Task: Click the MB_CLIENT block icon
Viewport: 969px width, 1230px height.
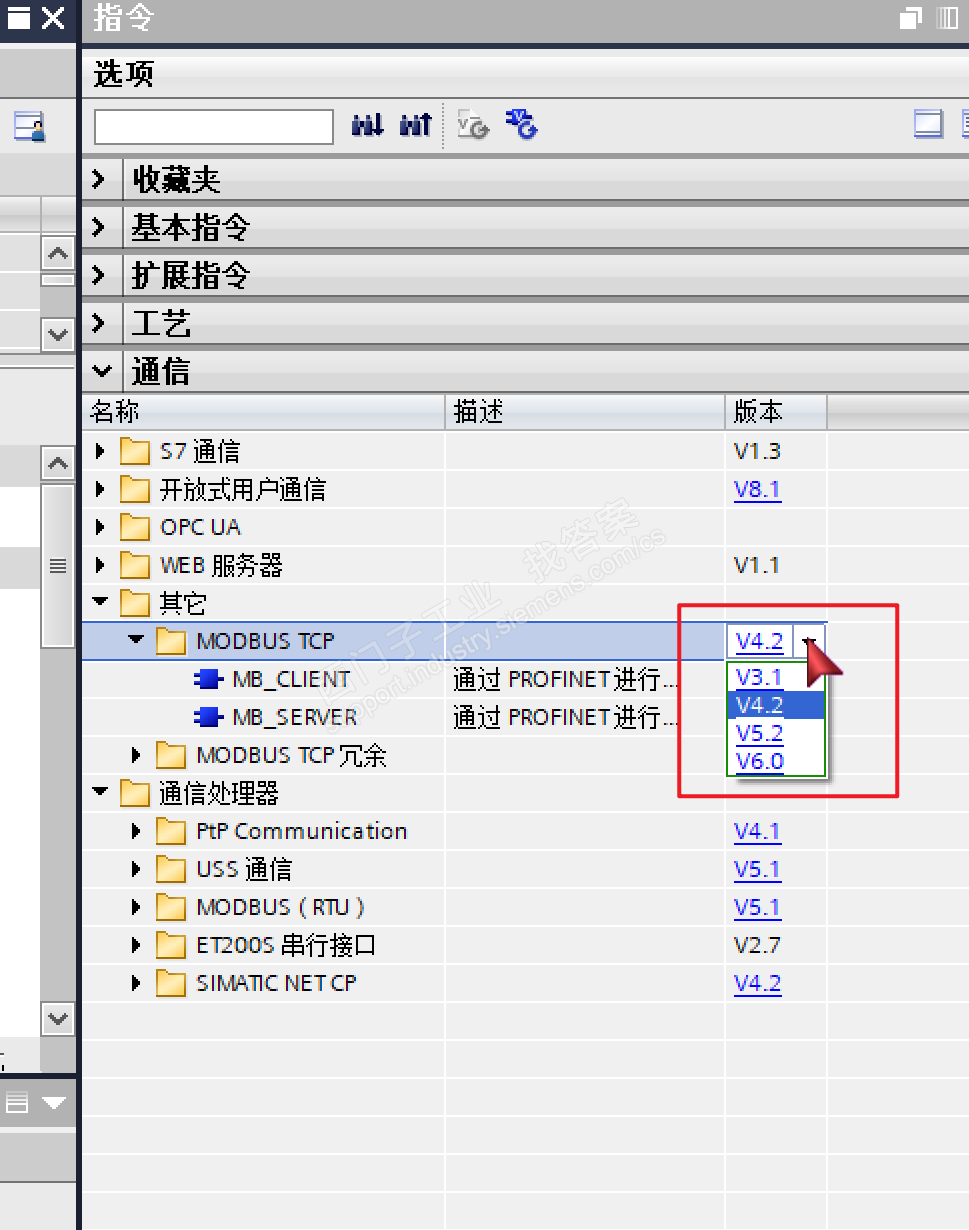Action: (208, 679)
